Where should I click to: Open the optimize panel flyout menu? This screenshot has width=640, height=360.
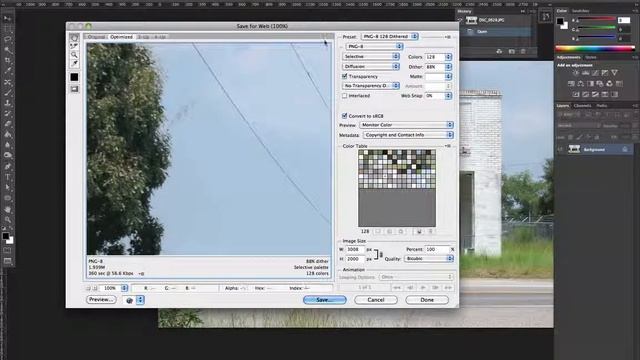[448, 37]
